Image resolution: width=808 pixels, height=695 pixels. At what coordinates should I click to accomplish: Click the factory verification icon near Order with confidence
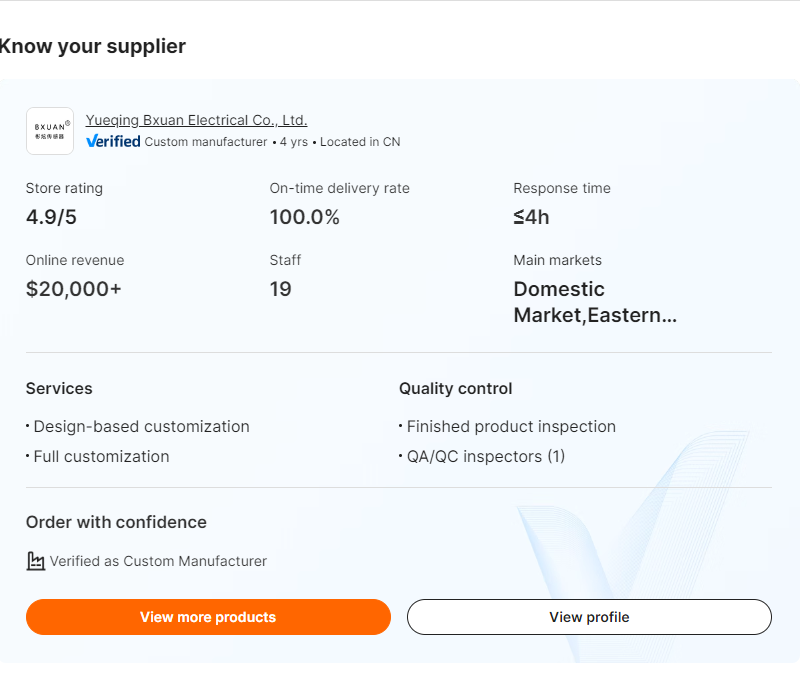[x=35, y=561]
